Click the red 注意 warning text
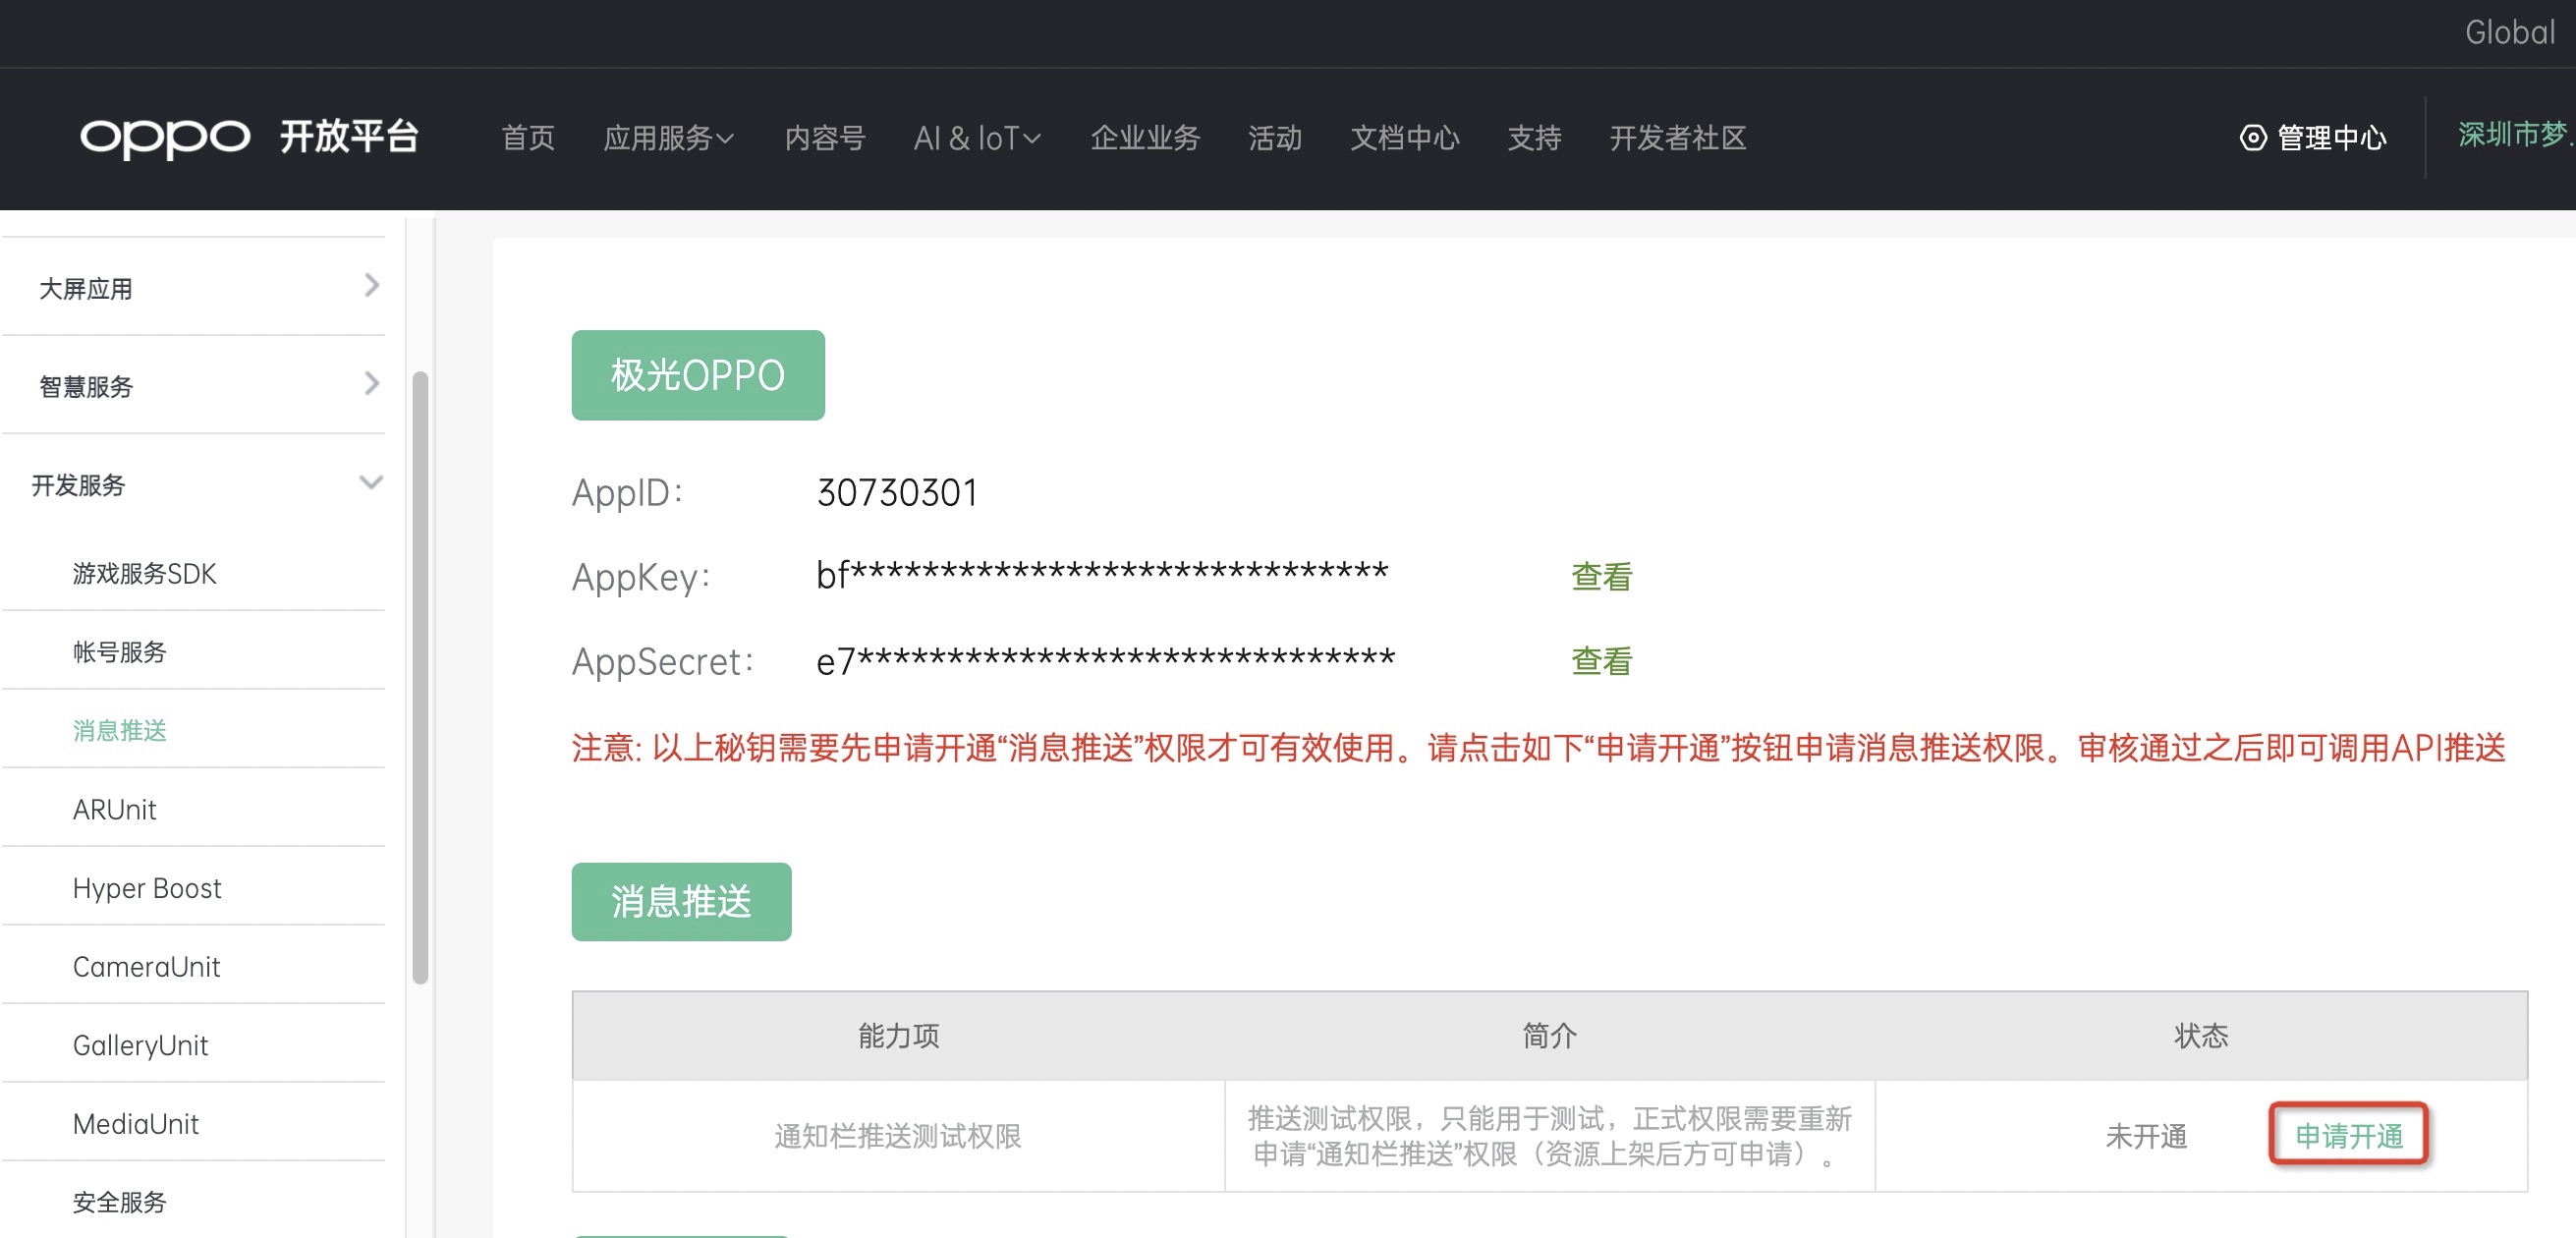Viewport: 2576px width, 1238px height. 1538,748
